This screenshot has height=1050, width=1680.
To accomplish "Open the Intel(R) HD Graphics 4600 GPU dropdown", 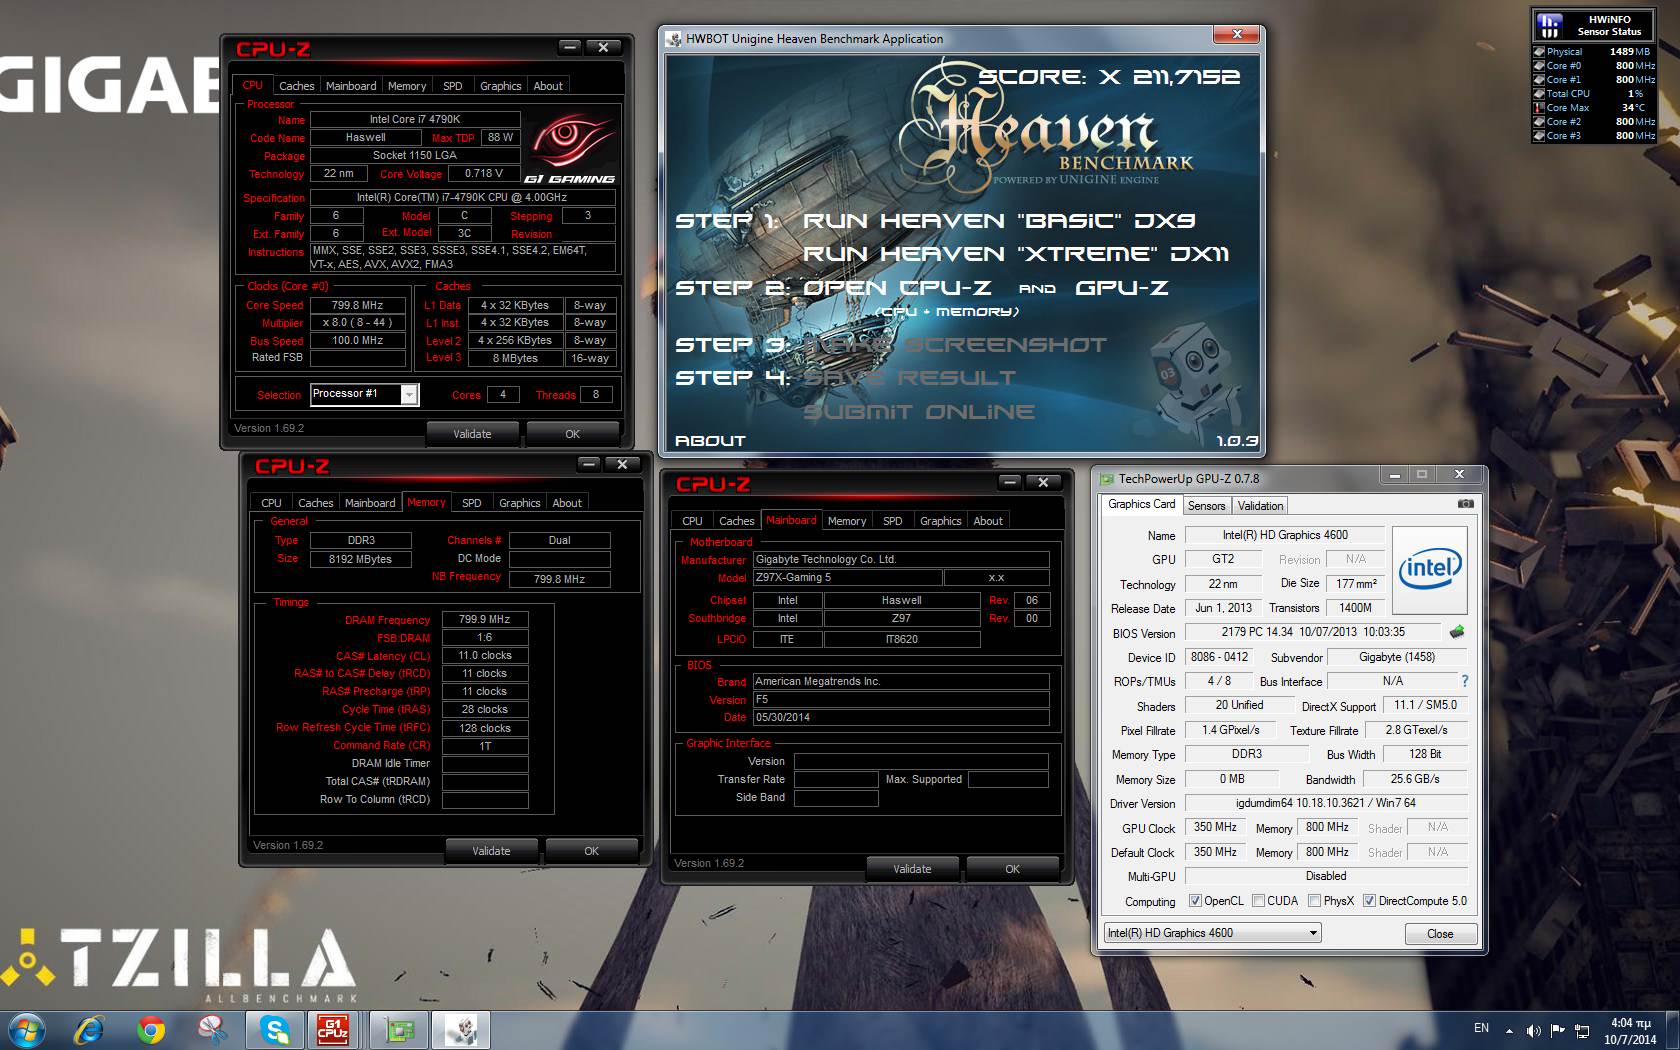I will [x=1213, y=933].
